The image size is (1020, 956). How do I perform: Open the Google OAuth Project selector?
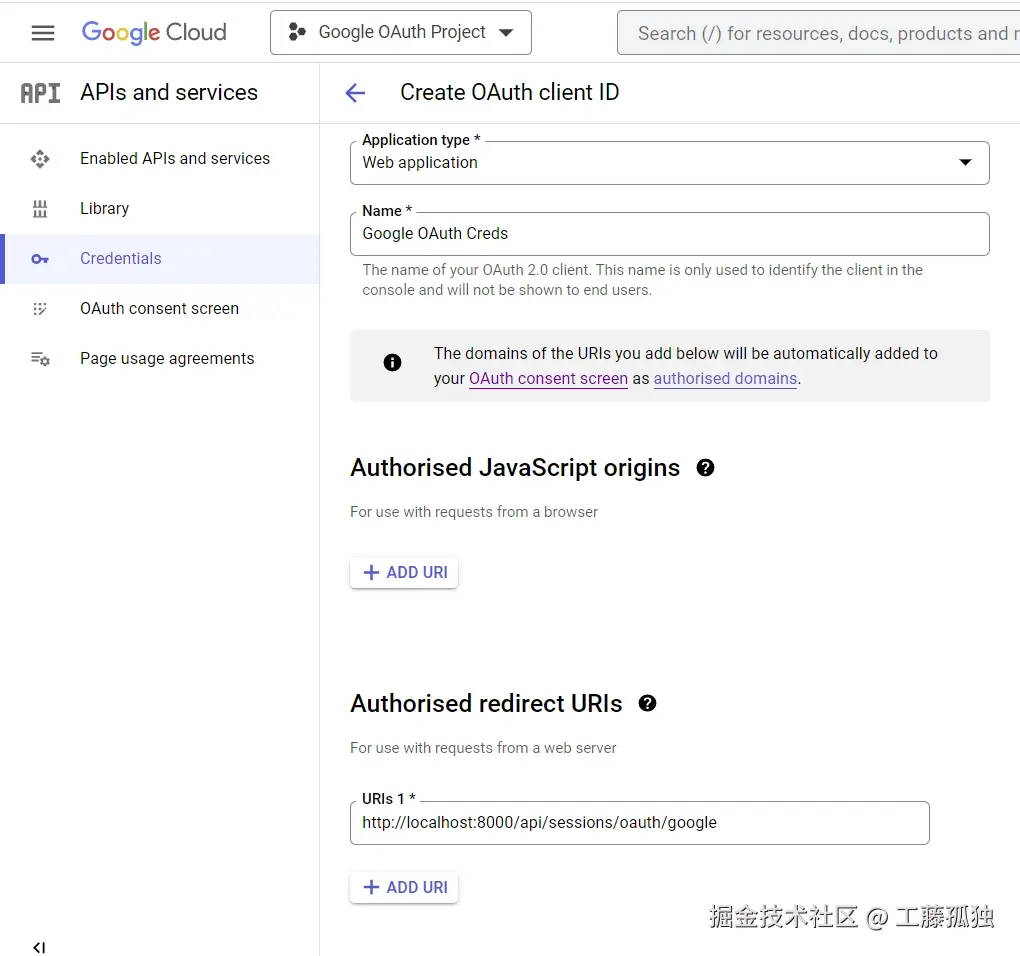[x=400, y=32]
